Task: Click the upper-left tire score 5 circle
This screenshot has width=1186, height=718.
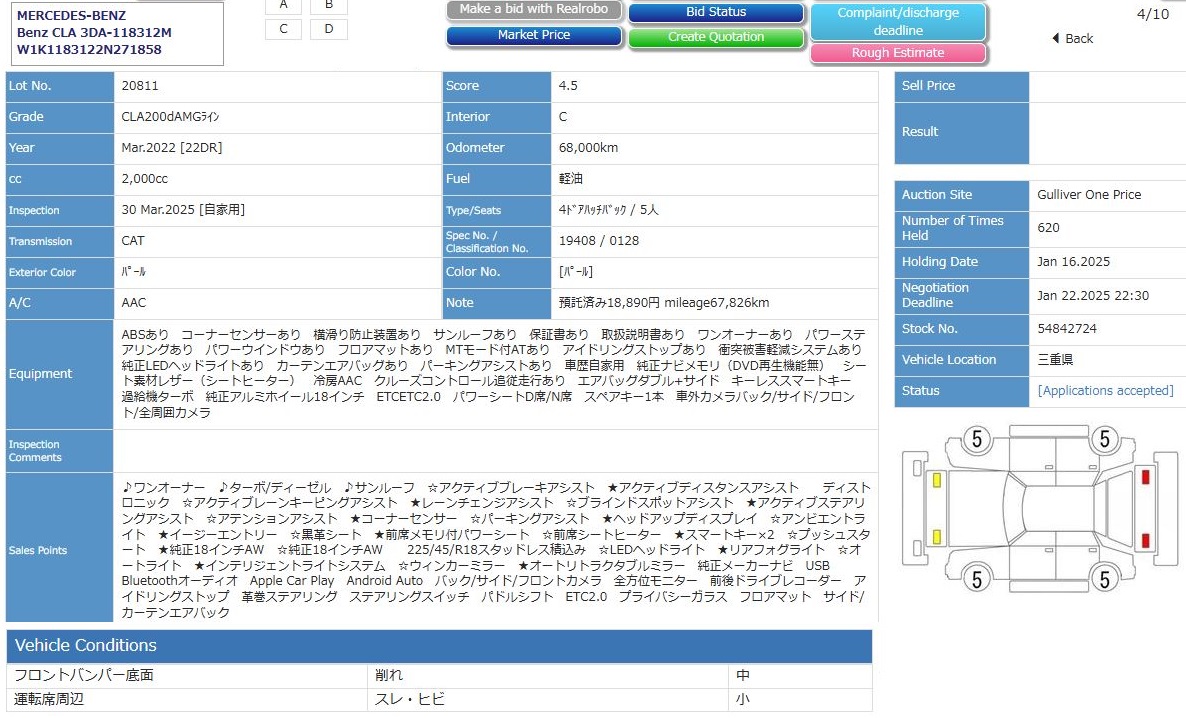Action: (x=976, y=438)
